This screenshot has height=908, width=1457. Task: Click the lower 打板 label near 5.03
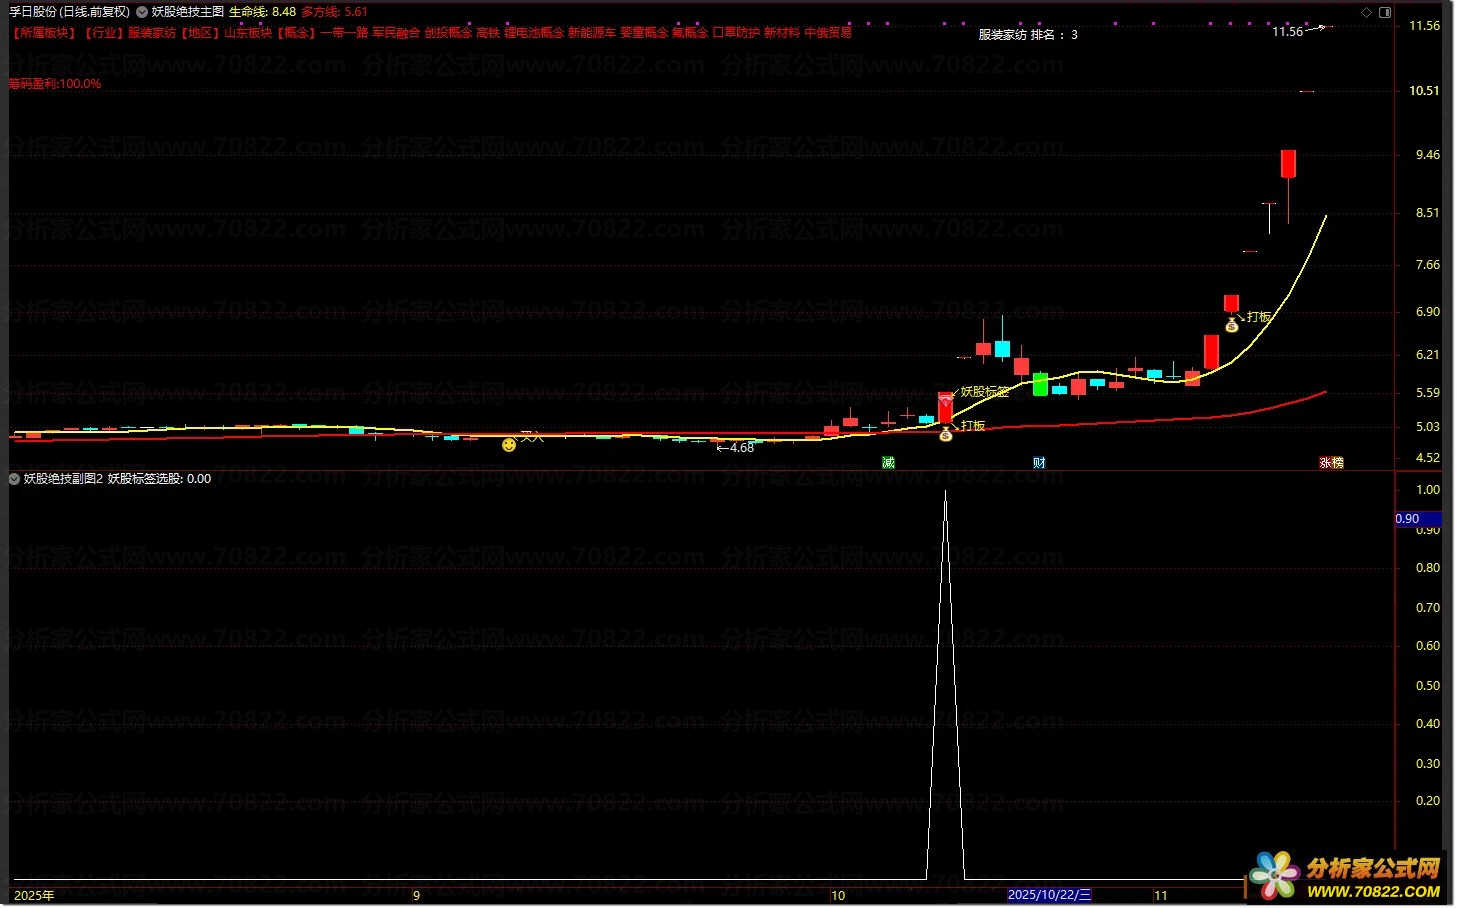pyautogui.click(x=973, y=426)
